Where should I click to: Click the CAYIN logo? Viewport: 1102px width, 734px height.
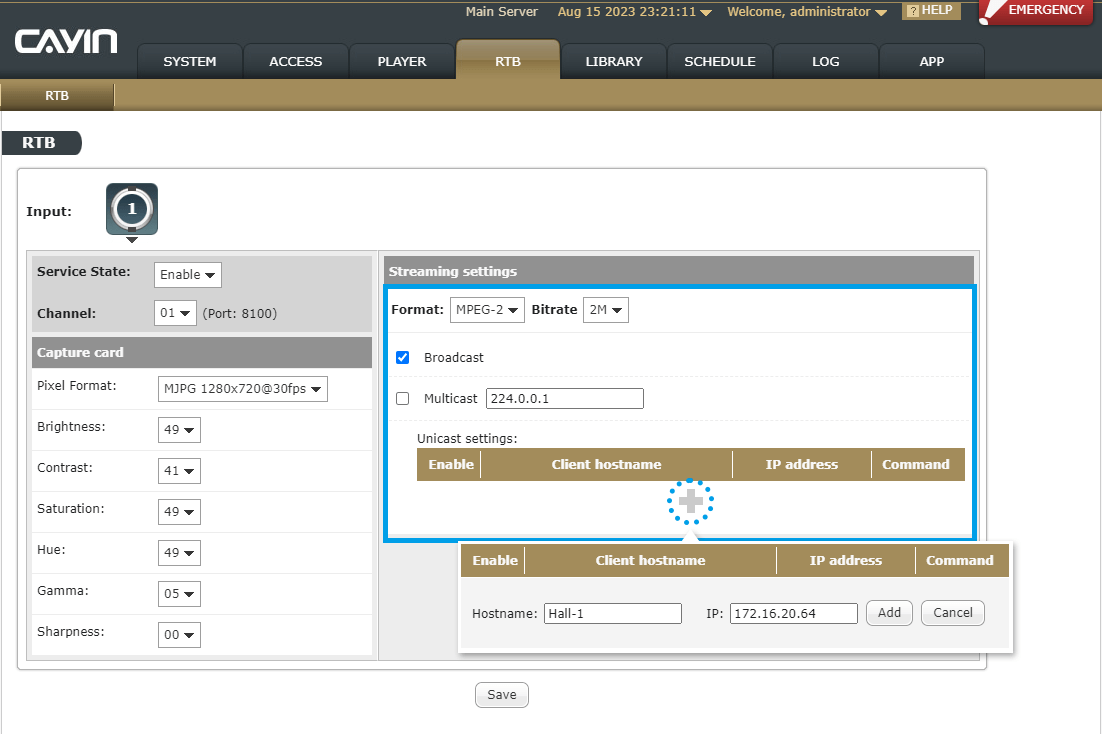pos(66,41)
